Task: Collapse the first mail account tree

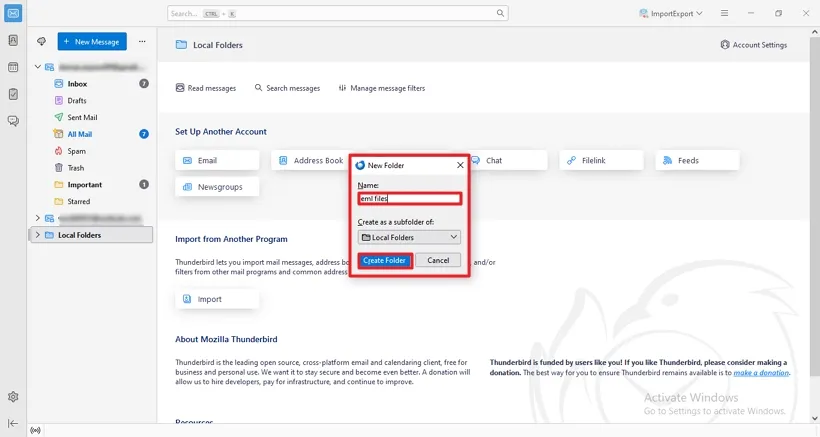Action: 38,67
